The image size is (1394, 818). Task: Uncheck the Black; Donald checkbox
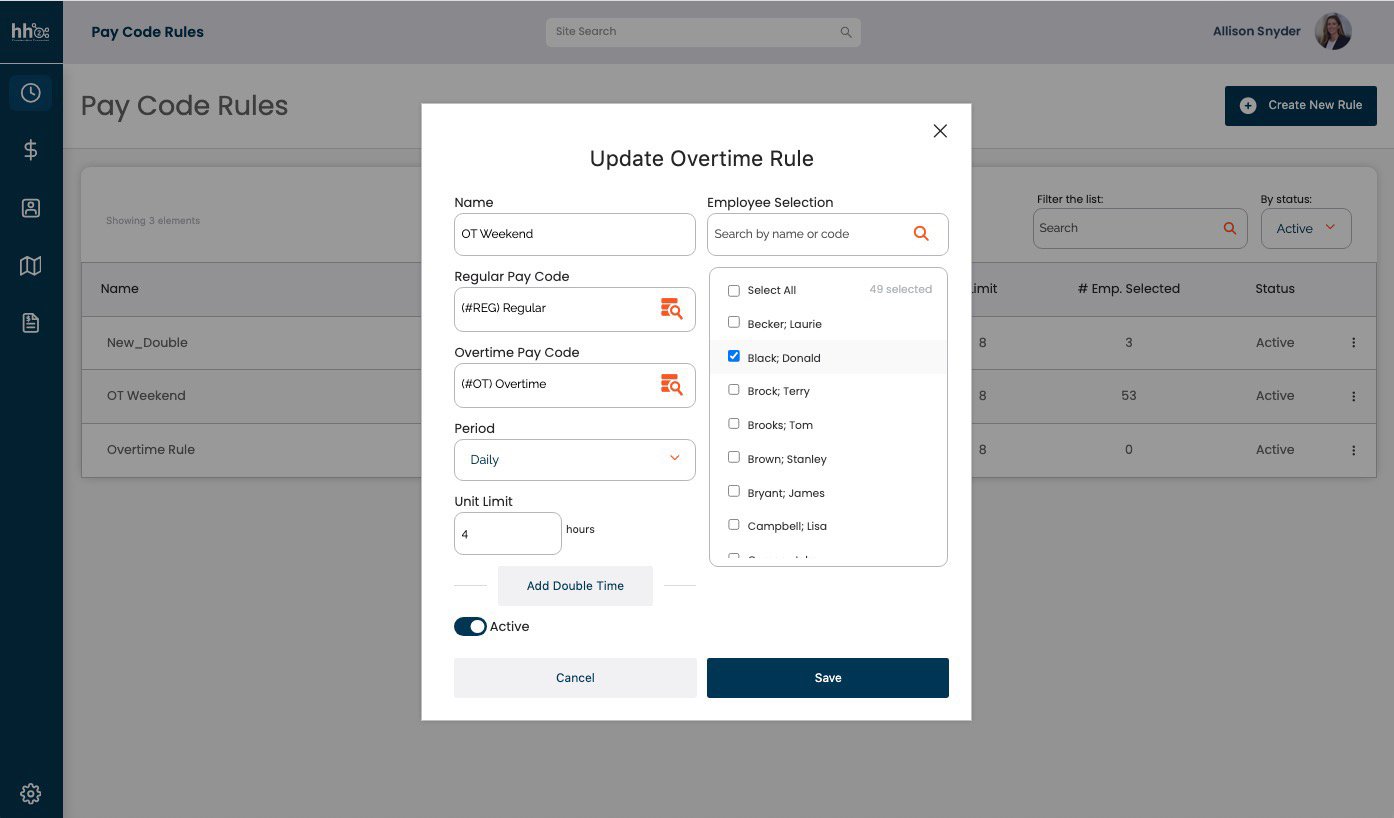[x=734, y=357]
